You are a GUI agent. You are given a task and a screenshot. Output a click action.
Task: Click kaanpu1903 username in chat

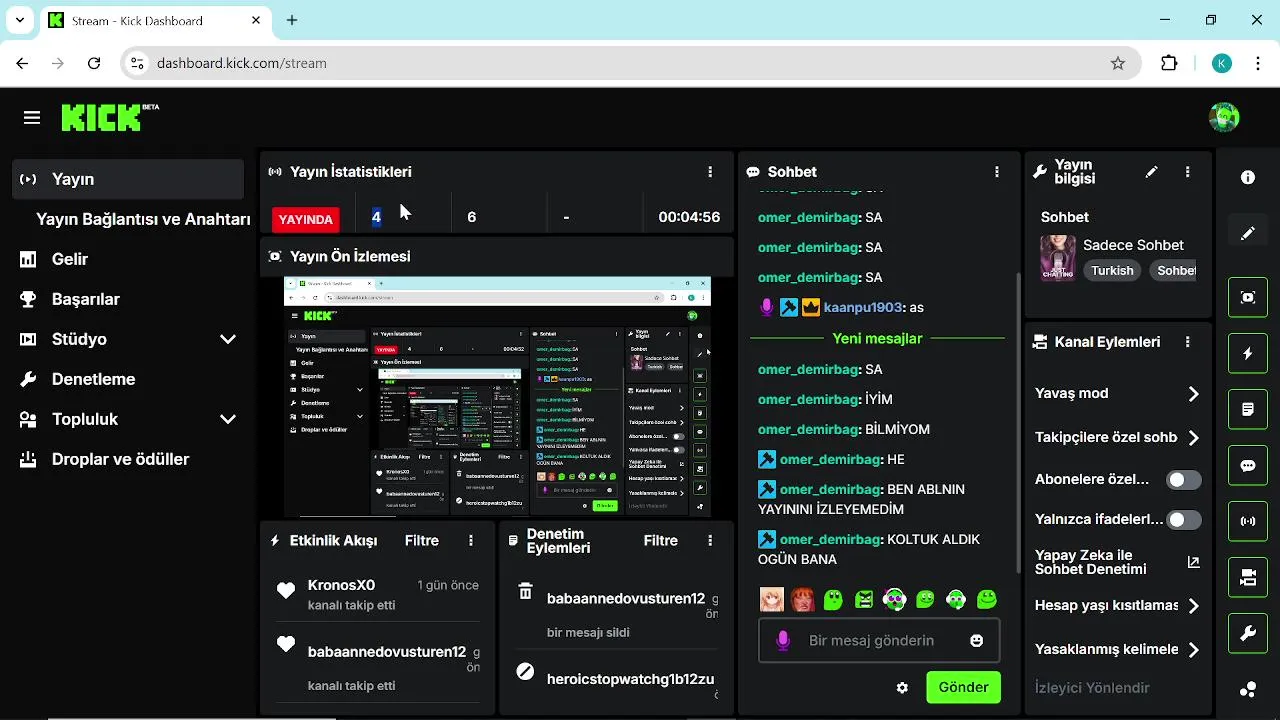click(863, 308)
